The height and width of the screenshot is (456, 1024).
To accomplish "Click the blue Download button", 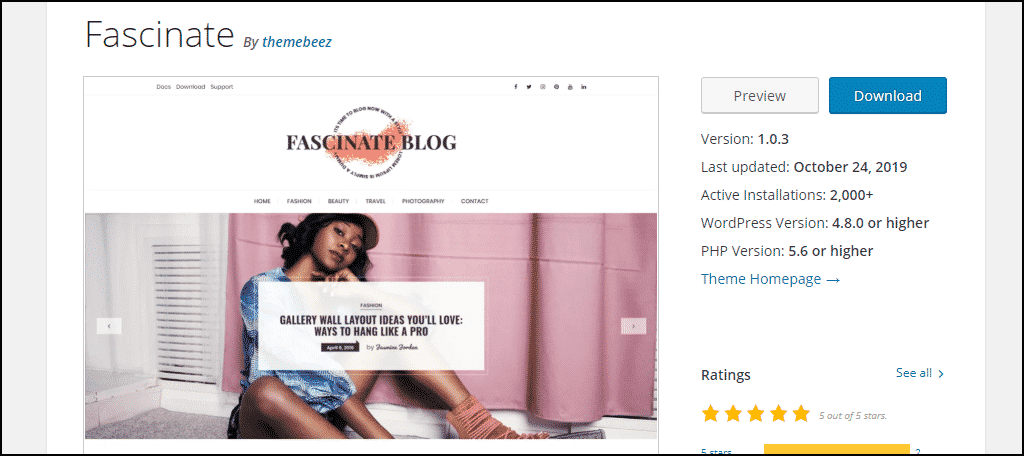I will click(888, 95).
